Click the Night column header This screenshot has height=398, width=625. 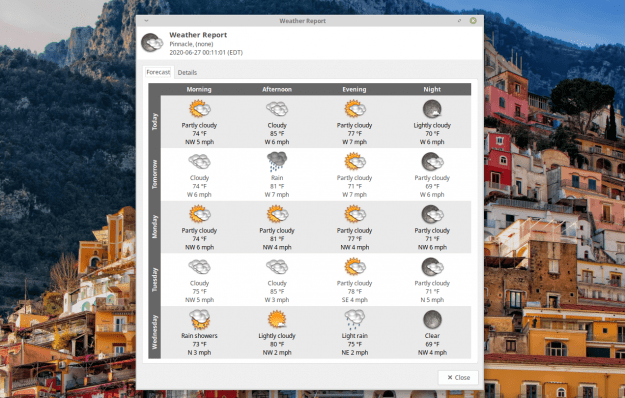pos(432,89)
